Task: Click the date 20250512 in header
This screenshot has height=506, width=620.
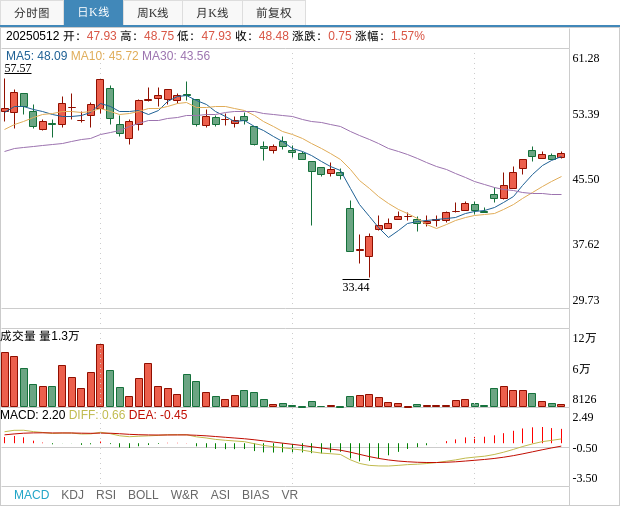Action: pos(32,36)
